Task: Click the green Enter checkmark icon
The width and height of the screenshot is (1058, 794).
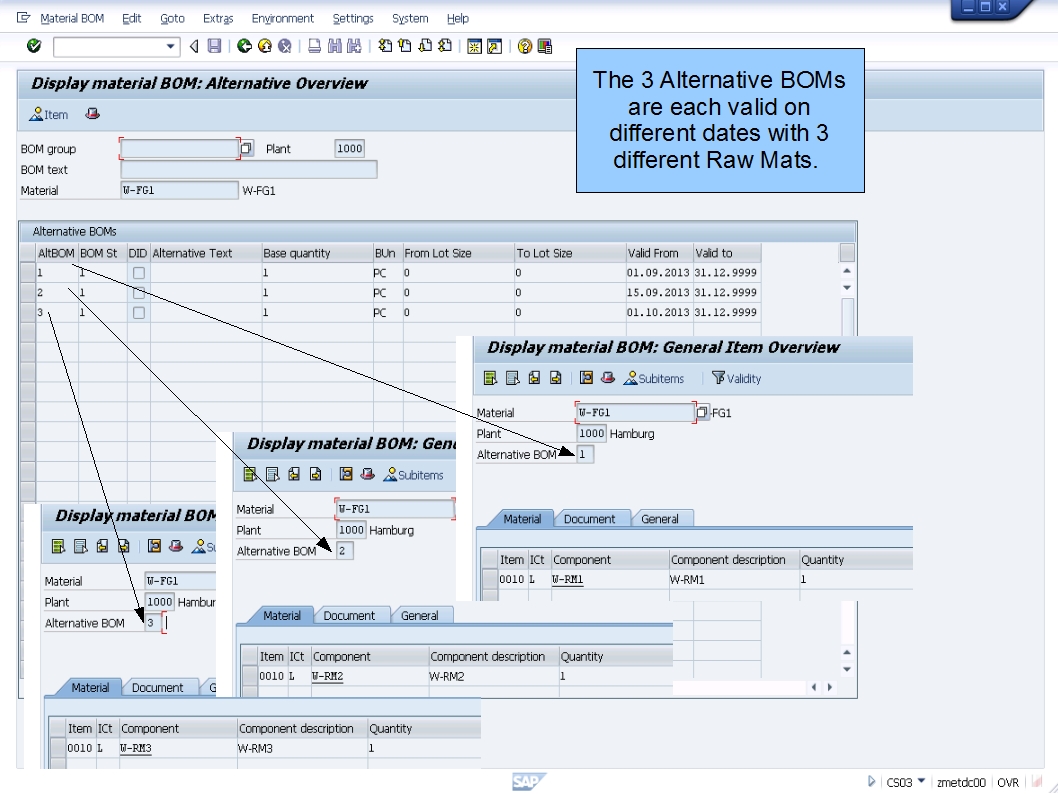Action: pos(34,46)
